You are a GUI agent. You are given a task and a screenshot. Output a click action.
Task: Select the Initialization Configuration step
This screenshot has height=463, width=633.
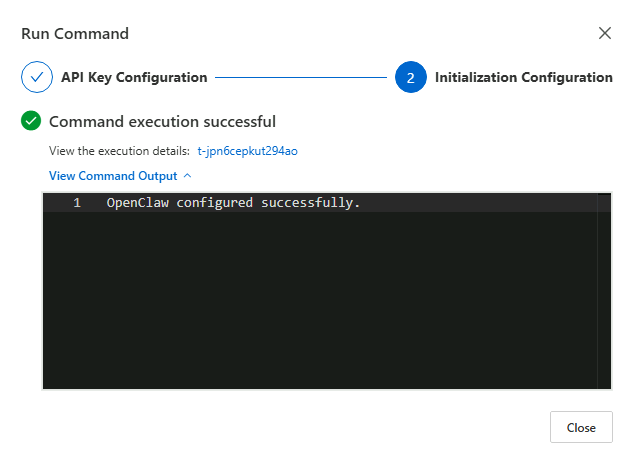tap(523, 77)
